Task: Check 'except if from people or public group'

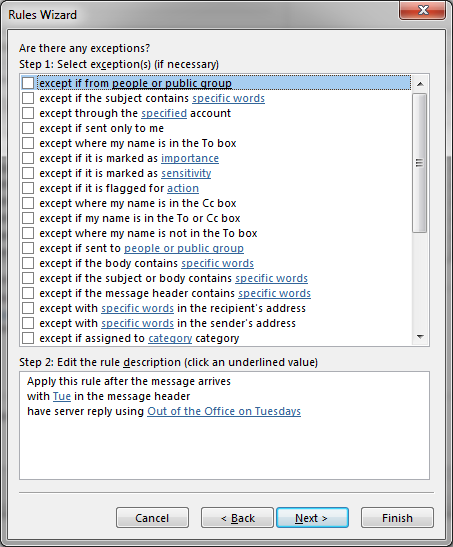Action: coord(28,83)
